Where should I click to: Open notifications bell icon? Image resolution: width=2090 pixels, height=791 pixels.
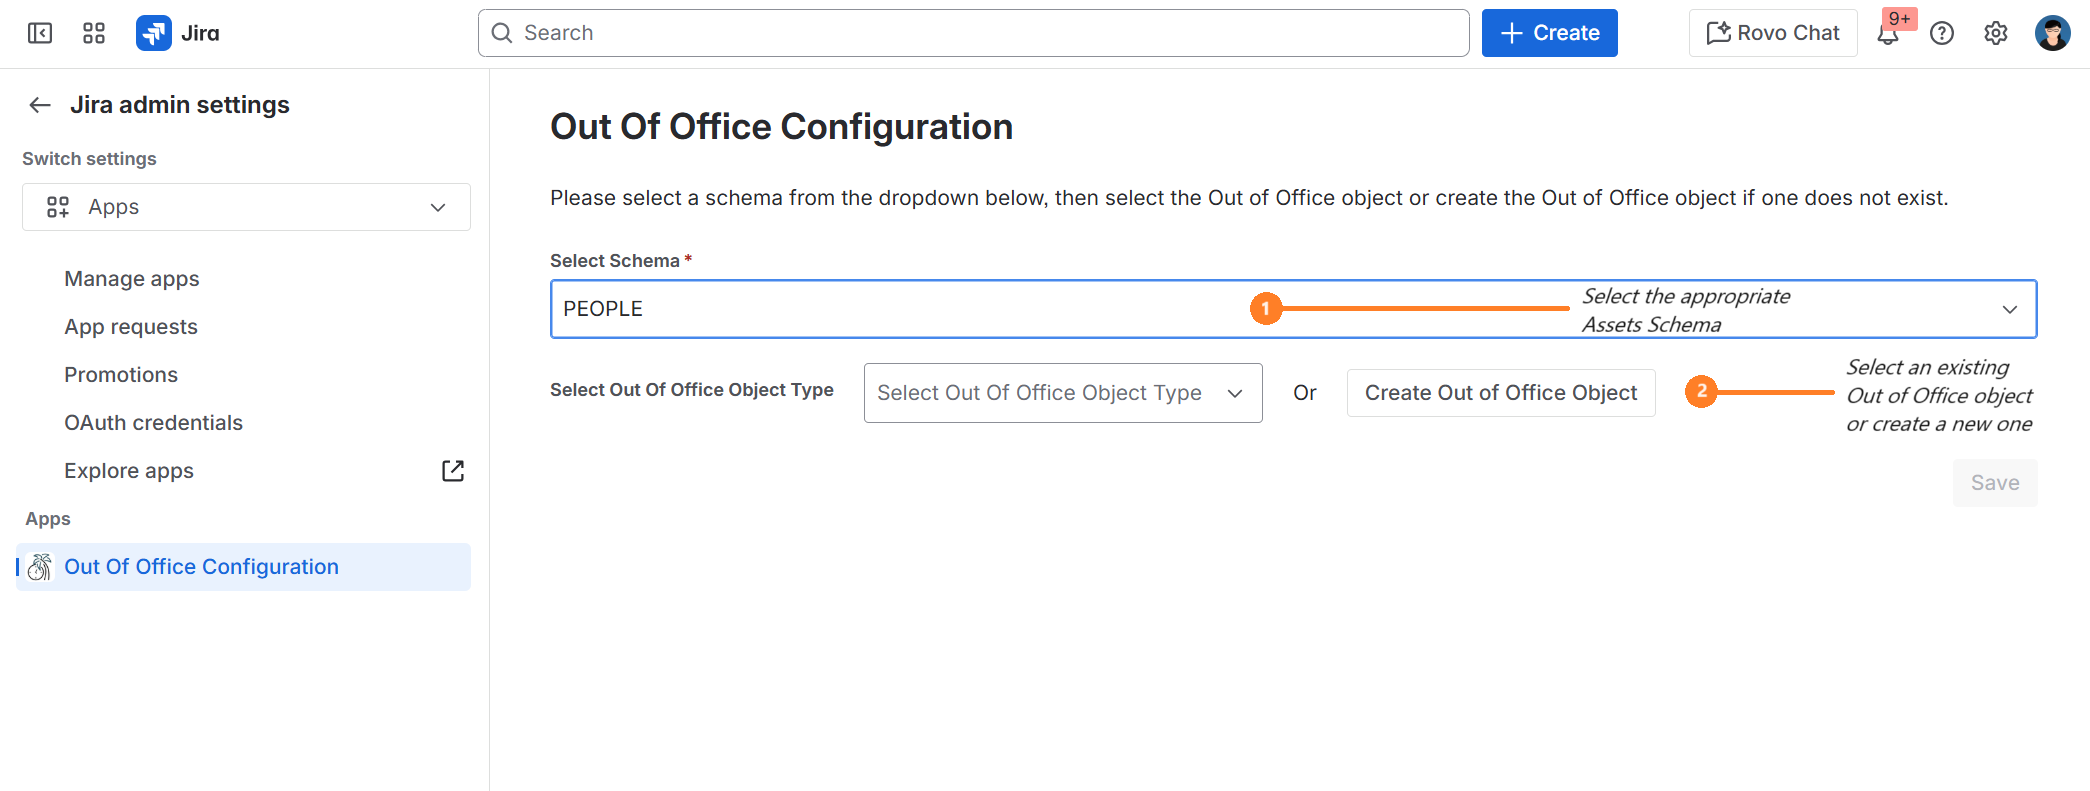coord(1888,33)
